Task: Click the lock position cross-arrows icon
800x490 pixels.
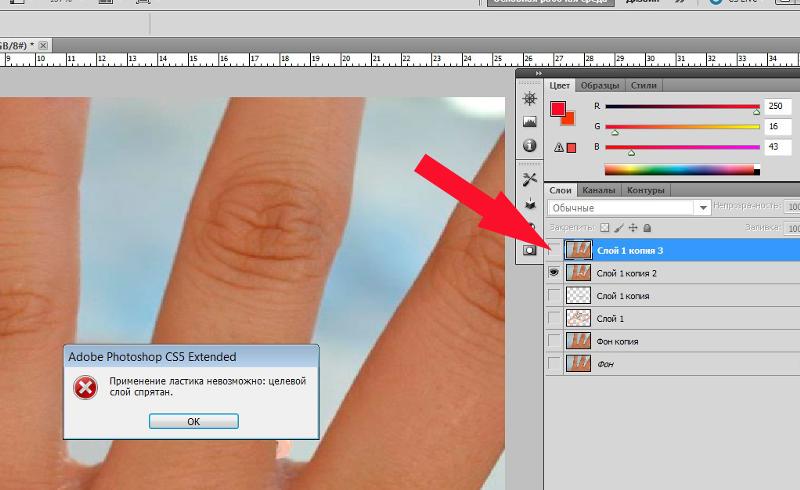Action: click(633, 228)
